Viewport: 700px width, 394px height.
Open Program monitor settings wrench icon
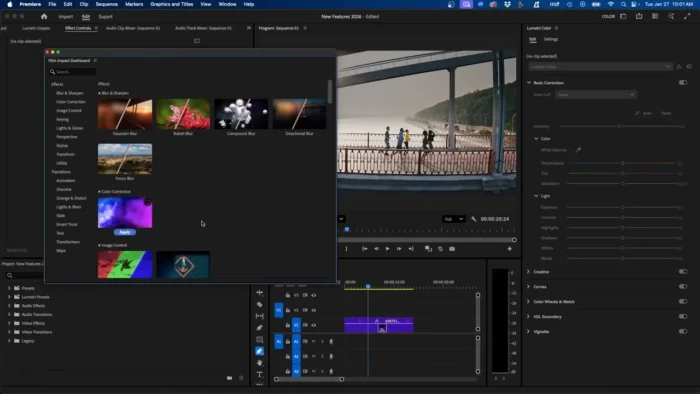pyautogui.click(x=474, y=219)
